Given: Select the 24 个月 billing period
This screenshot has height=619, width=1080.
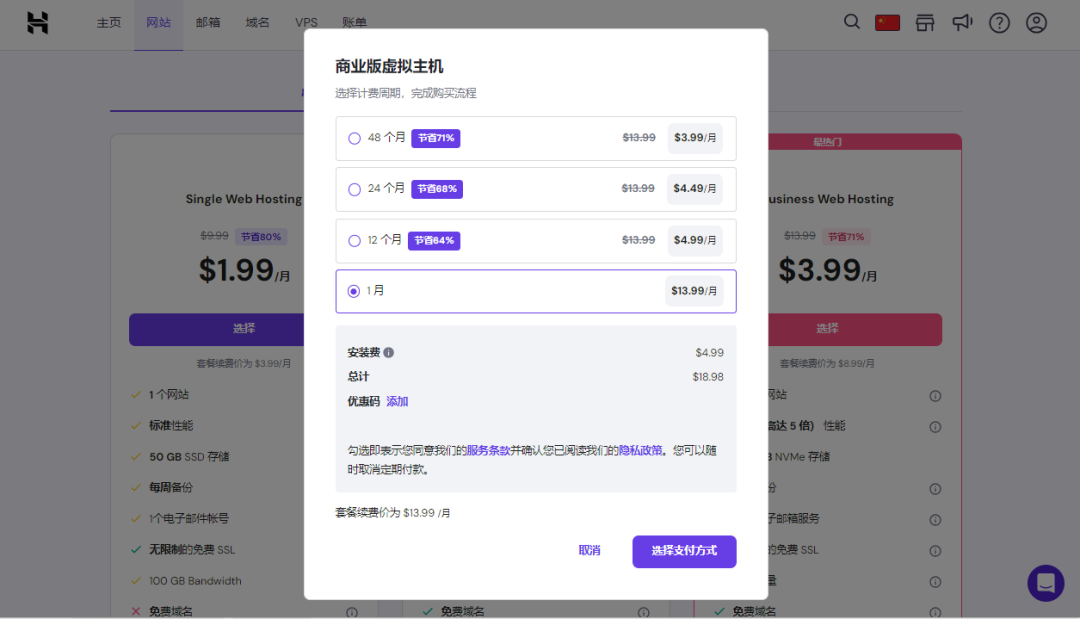Looking at the screenshot, I should click(354, 189).
